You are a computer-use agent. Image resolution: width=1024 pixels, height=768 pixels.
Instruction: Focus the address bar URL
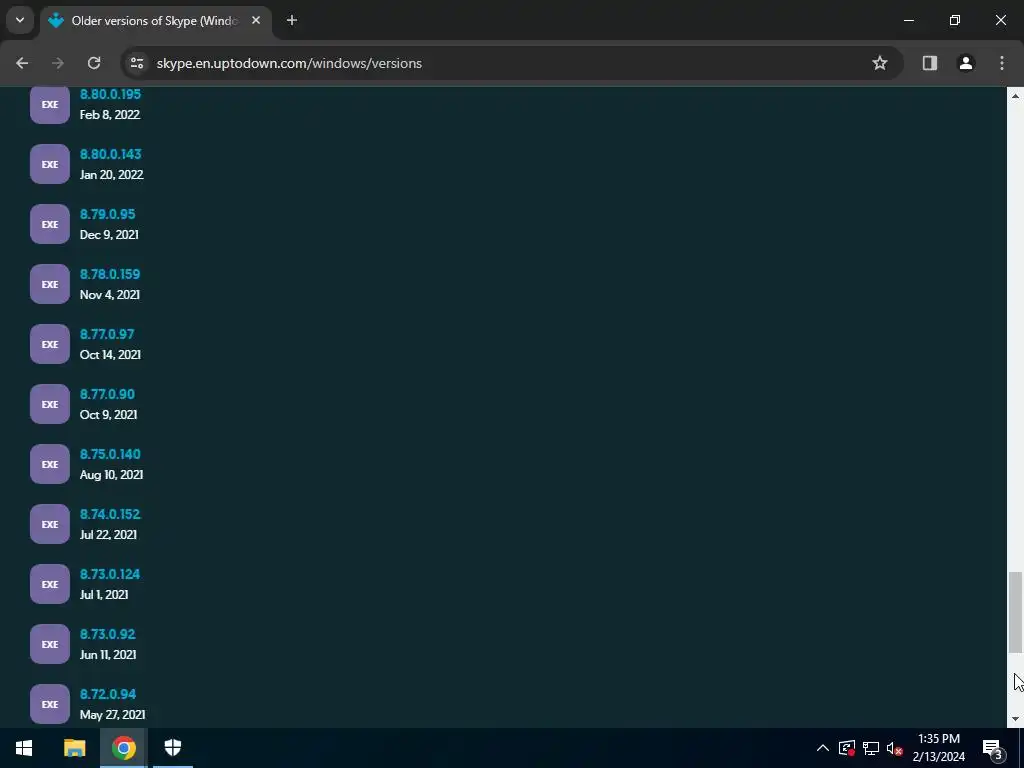pyautogui.click(x=289, y=63)
